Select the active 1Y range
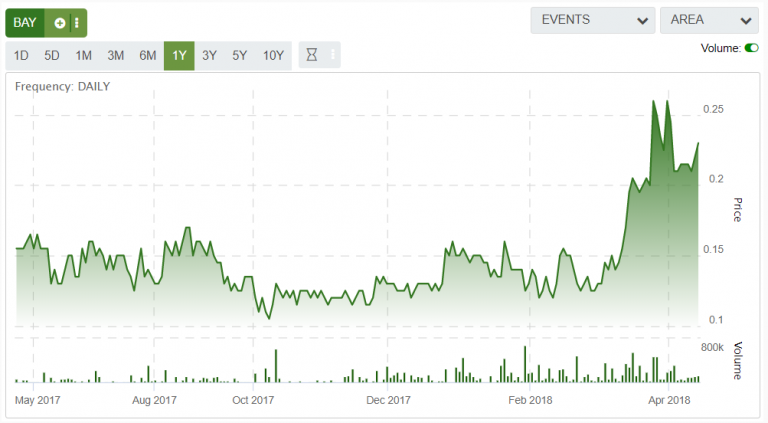The image size is (768, 423). [x=179, y=55]
